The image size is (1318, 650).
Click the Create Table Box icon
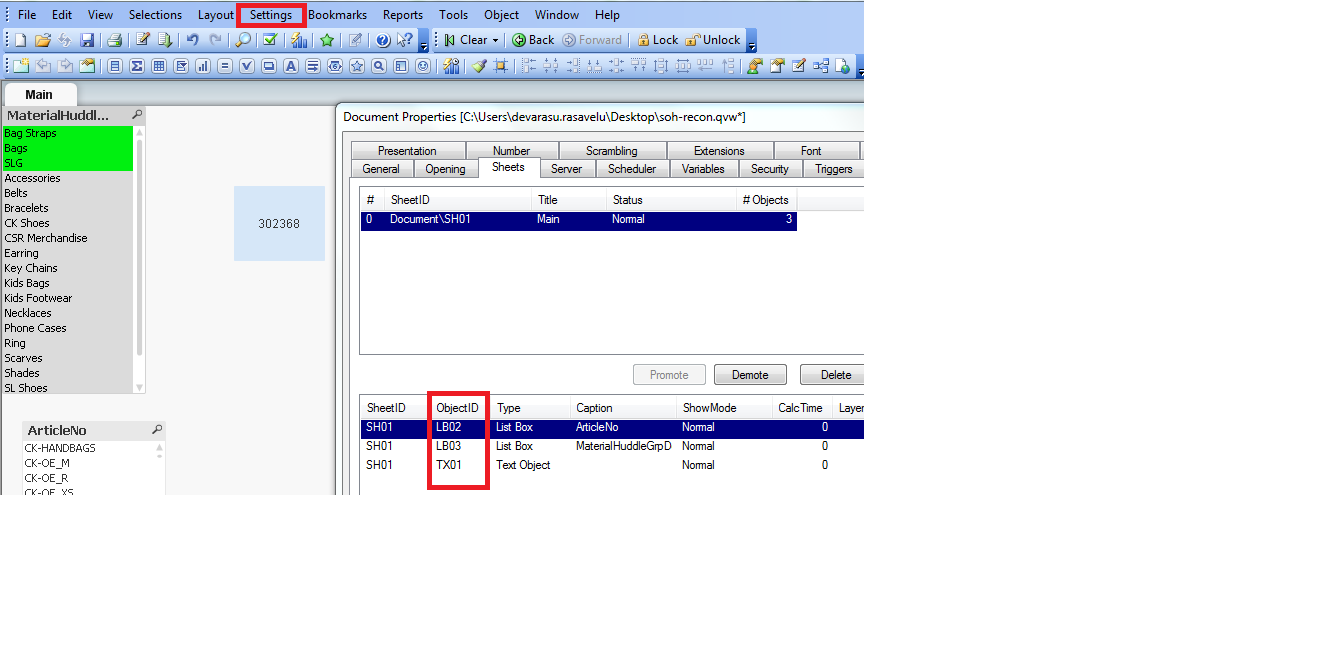tap(158, 66)
